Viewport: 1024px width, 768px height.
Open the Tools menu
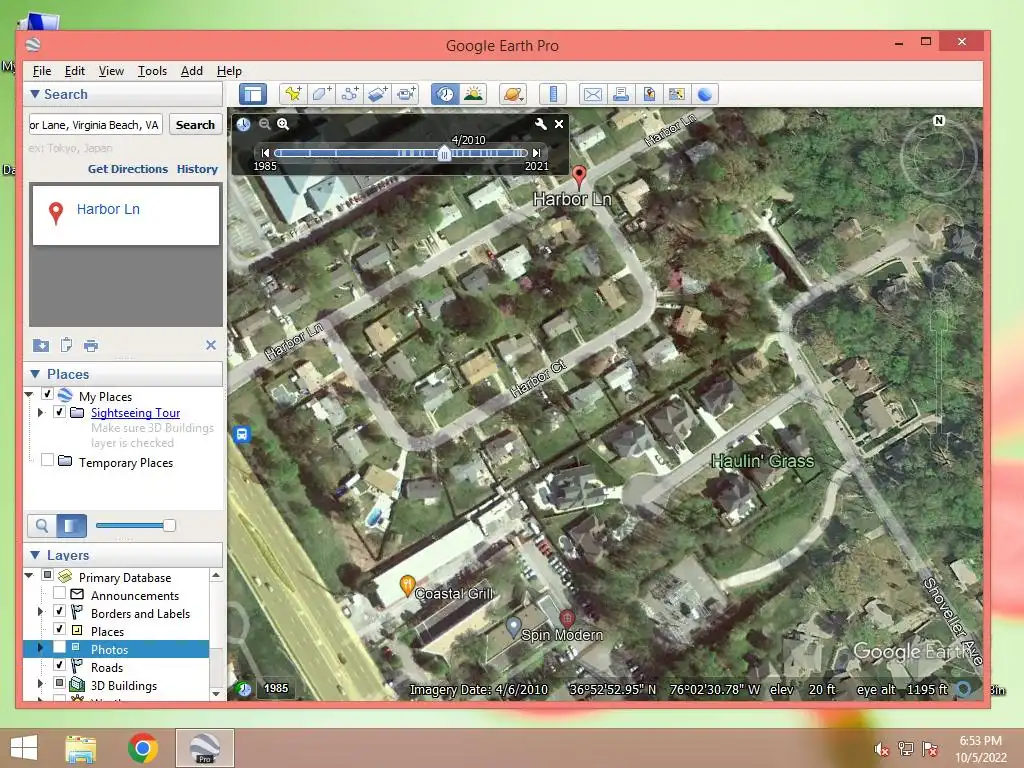coord(152,71)
